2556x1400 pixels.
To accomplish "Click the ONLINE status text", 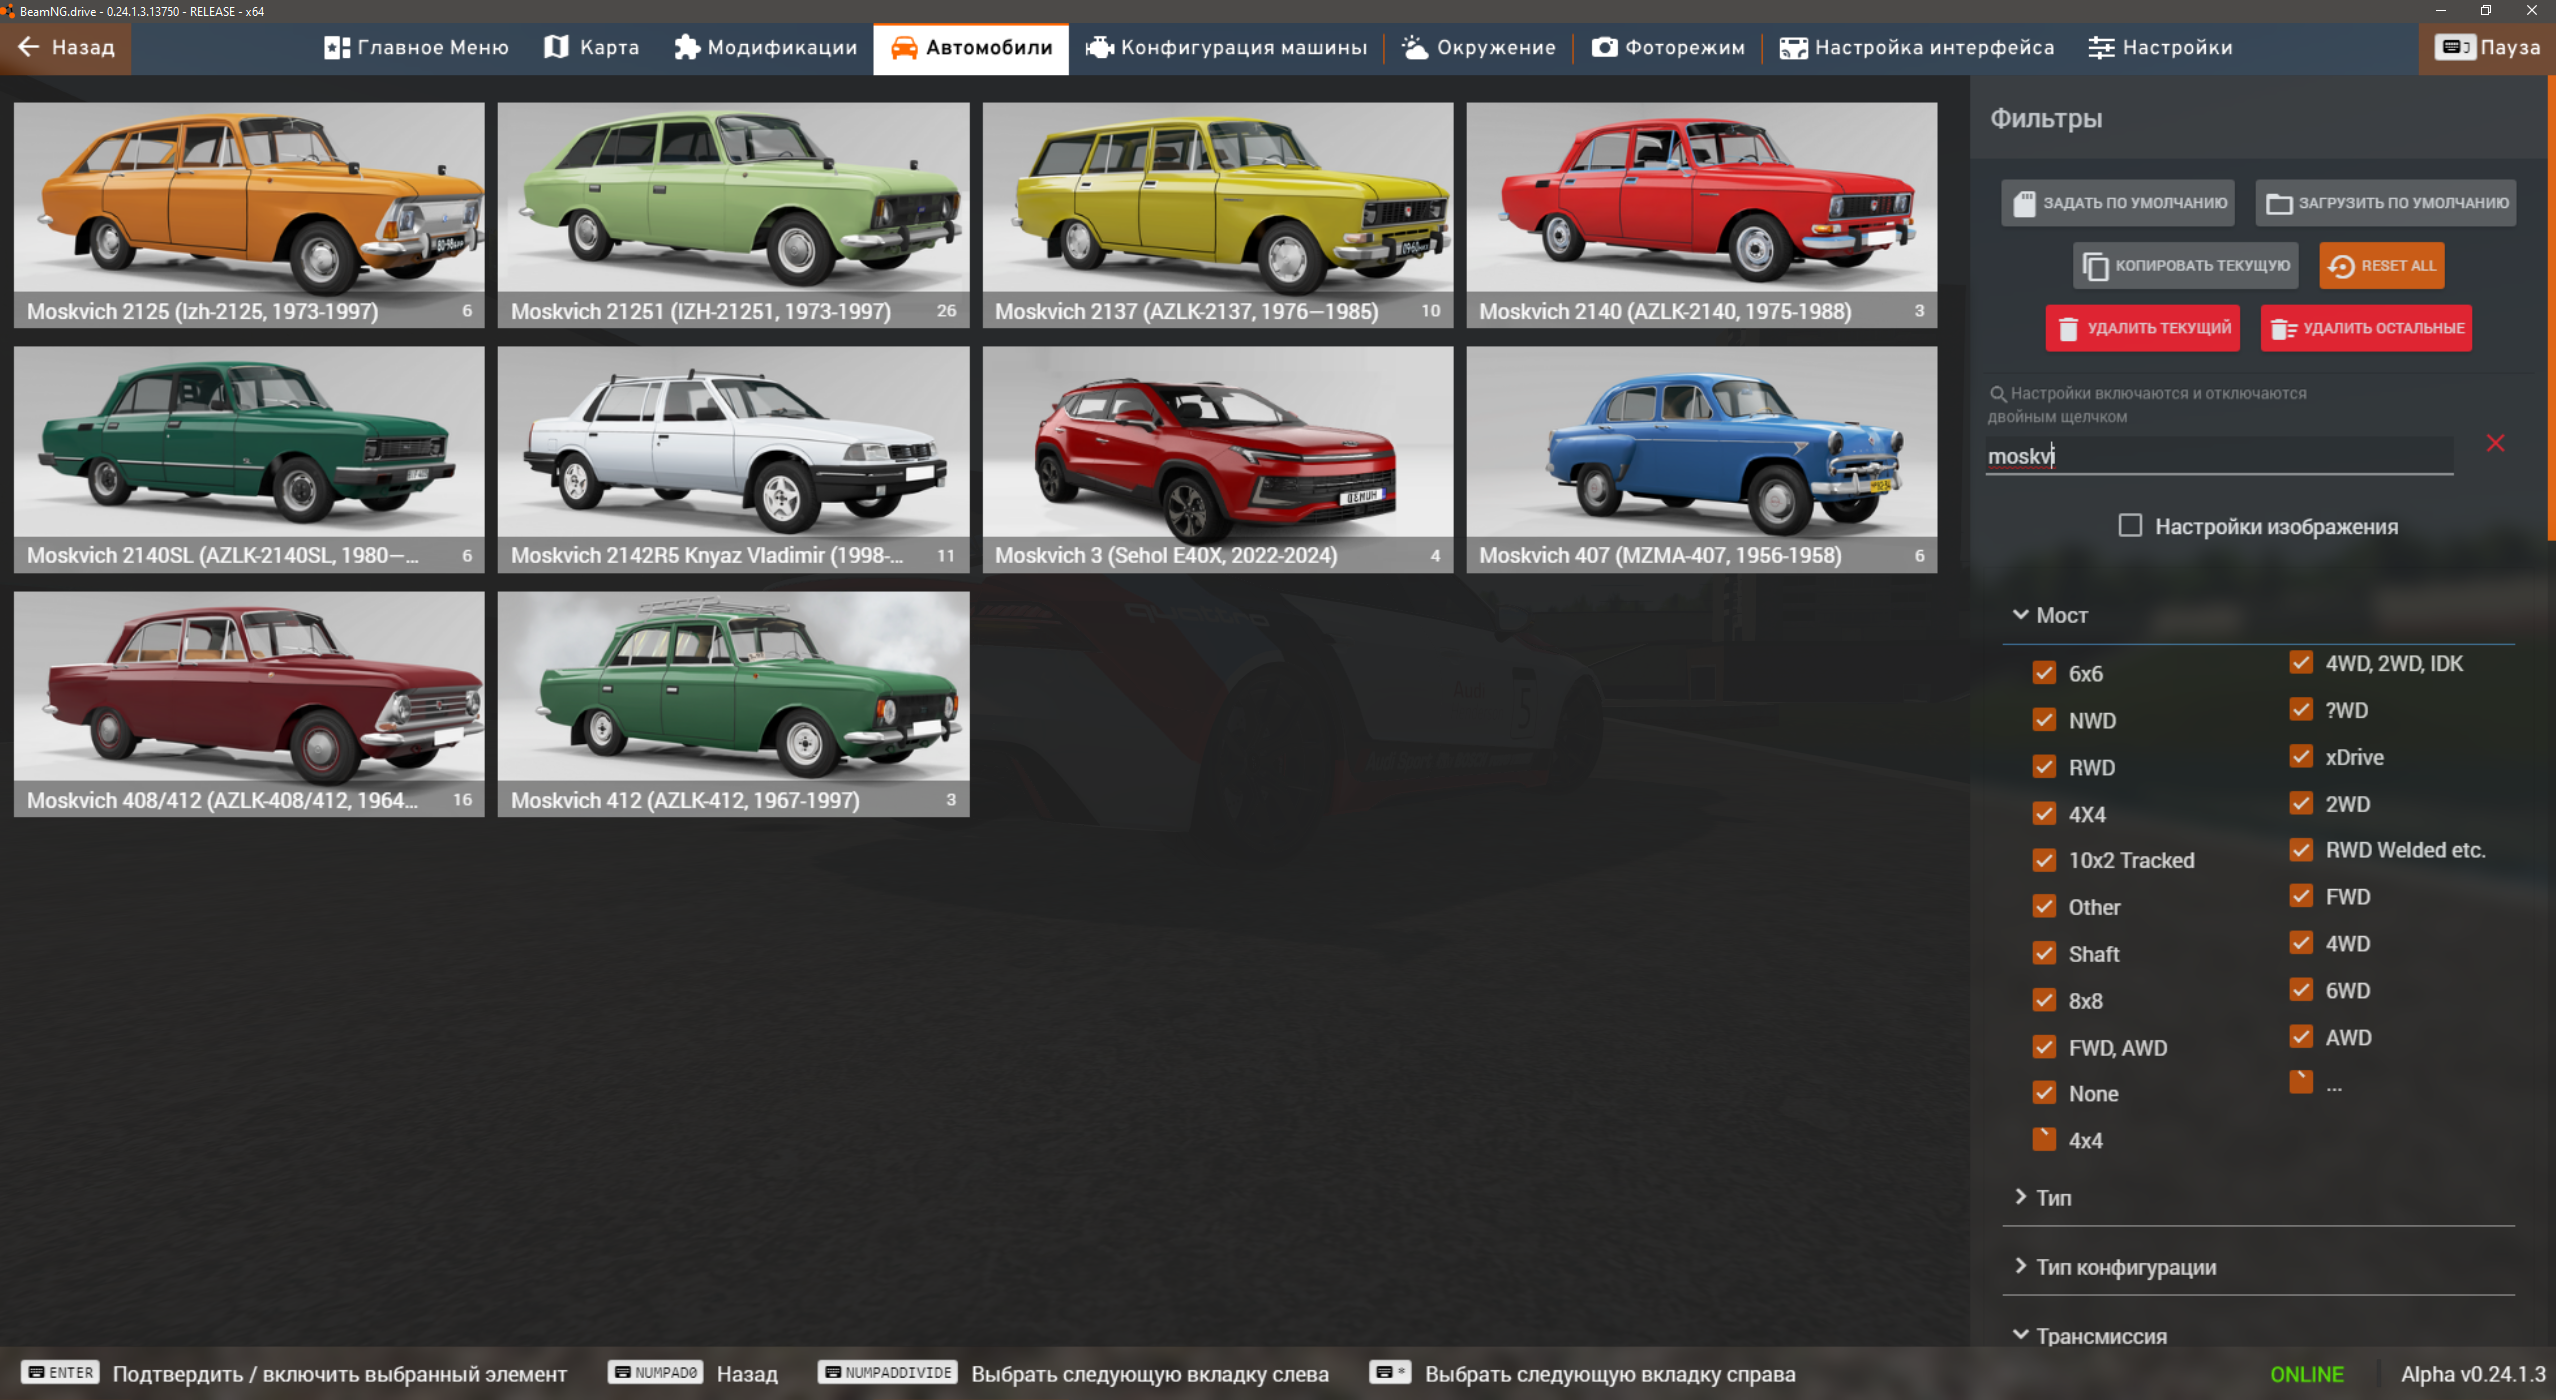I will (x=2306, y=1374).
